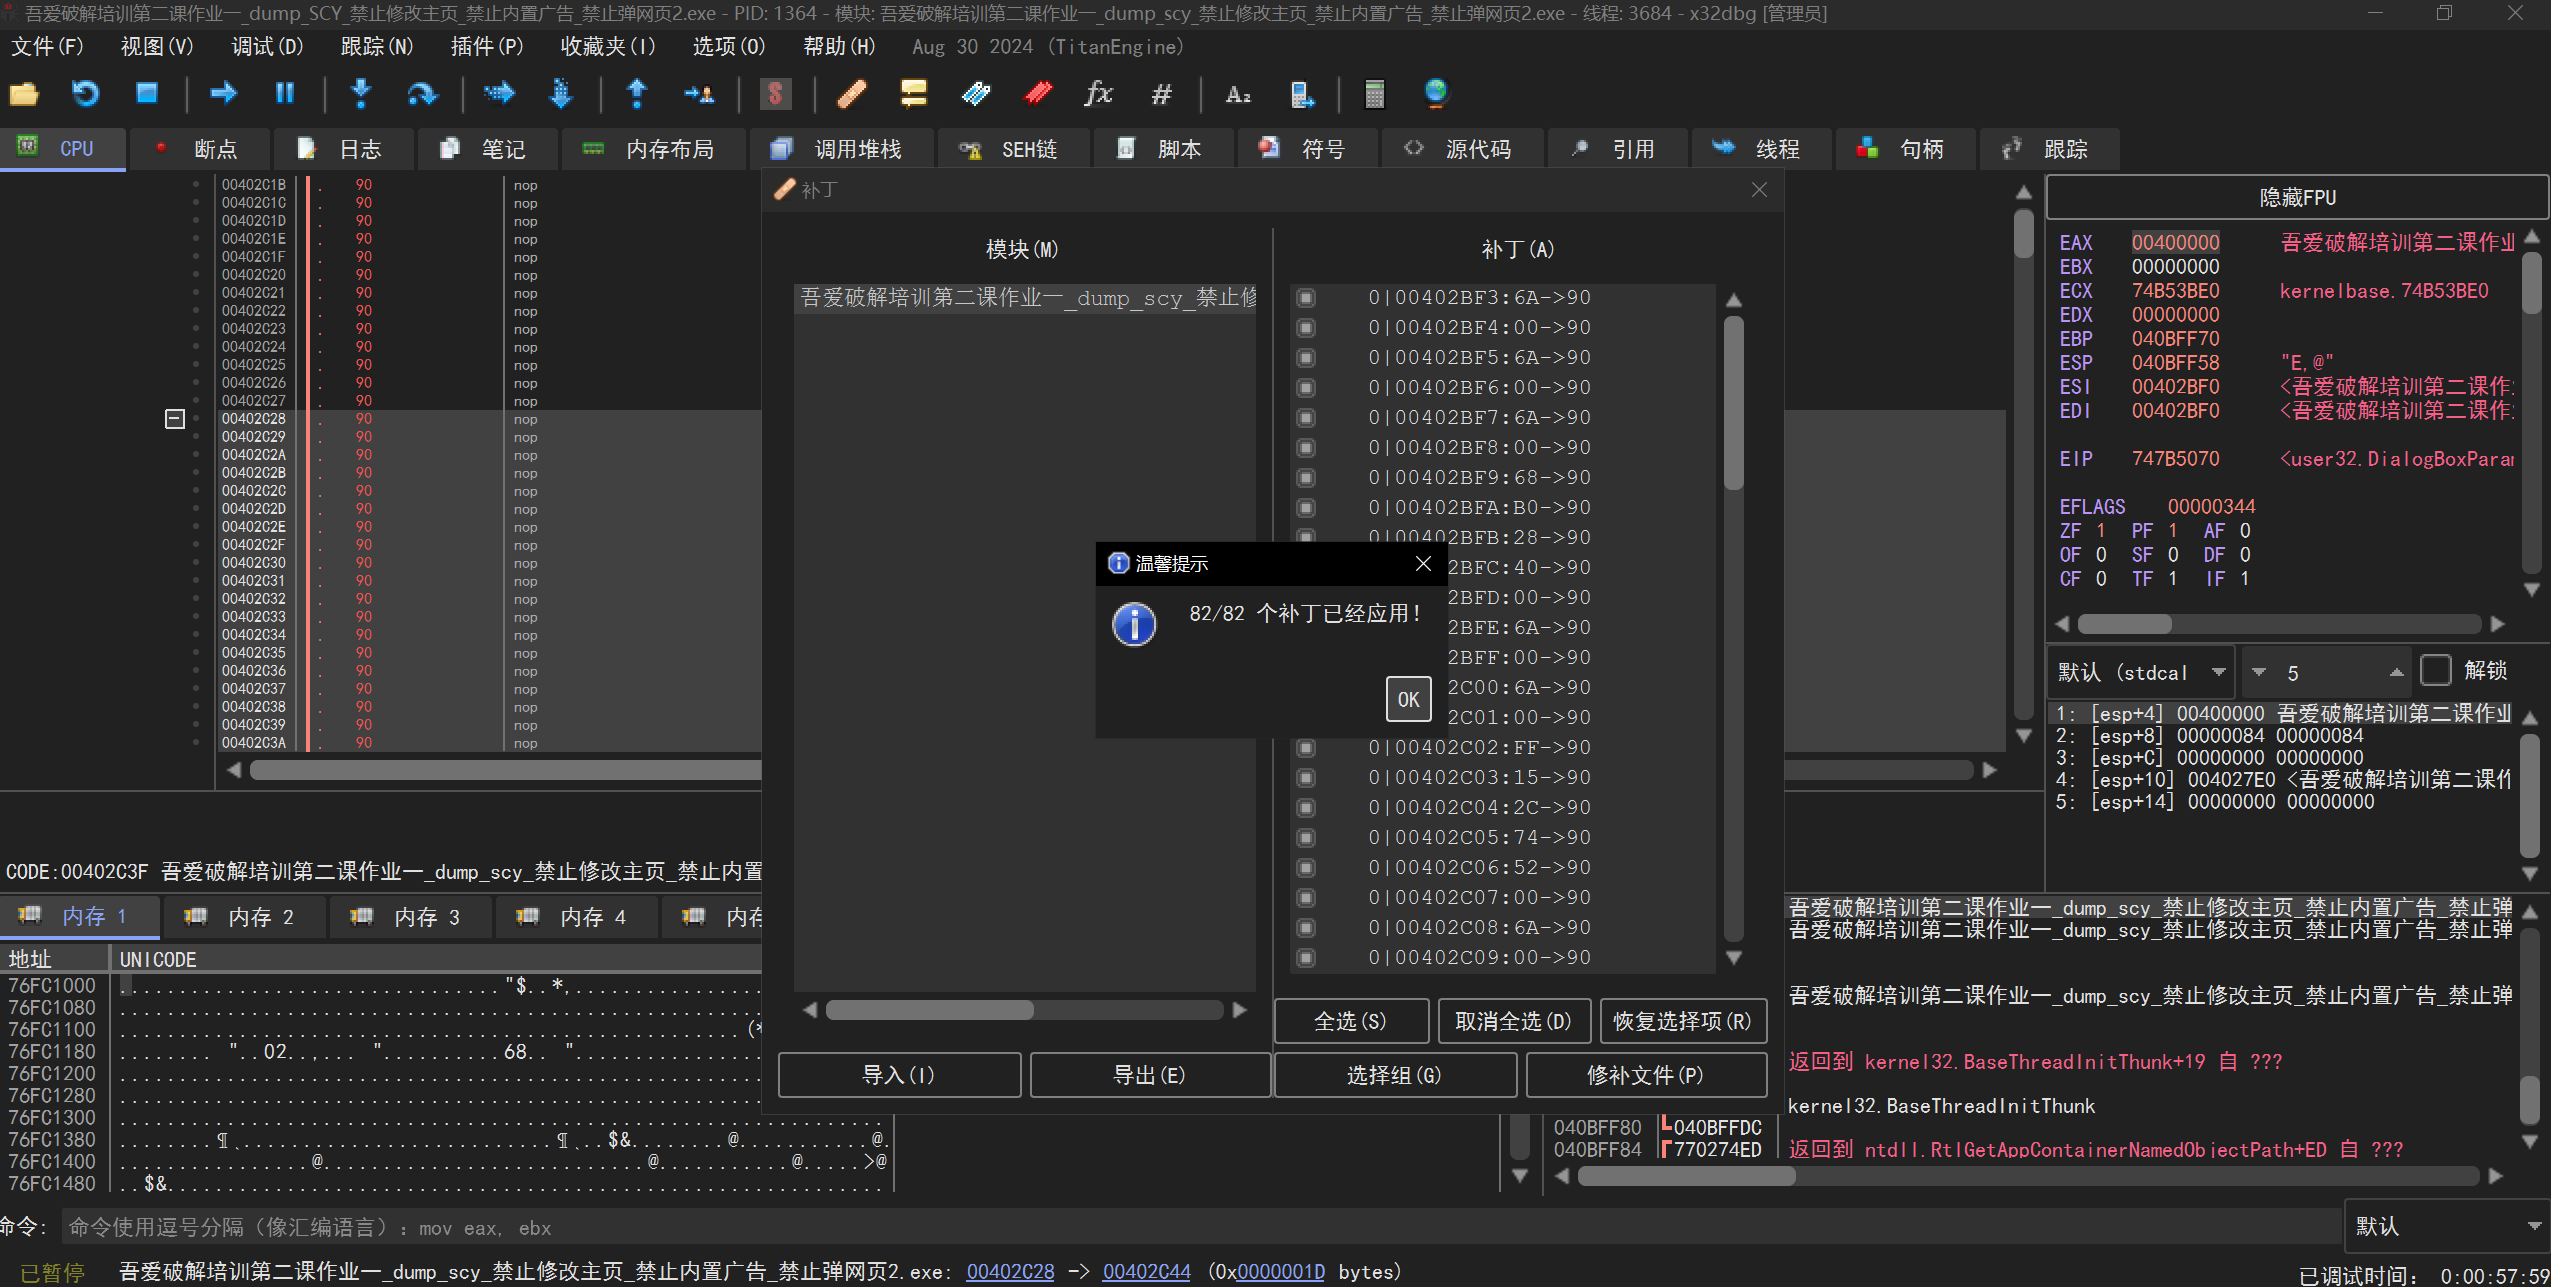
Task: Click the Run arrow icon
Action: point(223,94)
